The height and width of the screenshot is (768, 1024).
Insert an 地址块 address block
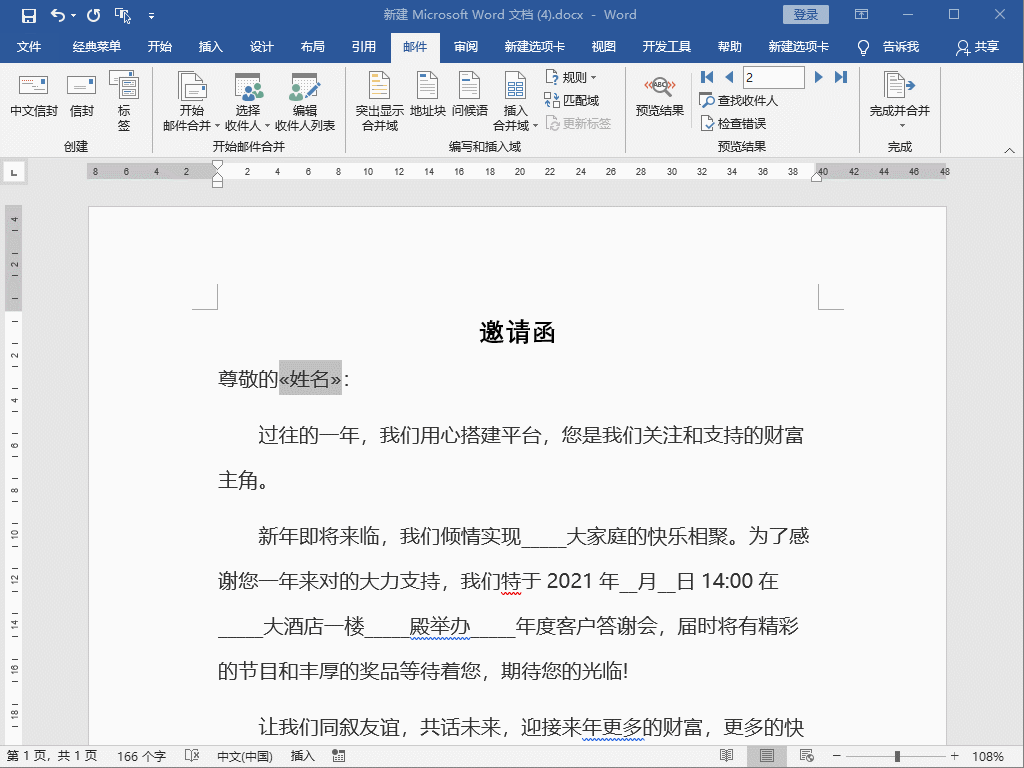pyautogui.click(x=428, y=95)
